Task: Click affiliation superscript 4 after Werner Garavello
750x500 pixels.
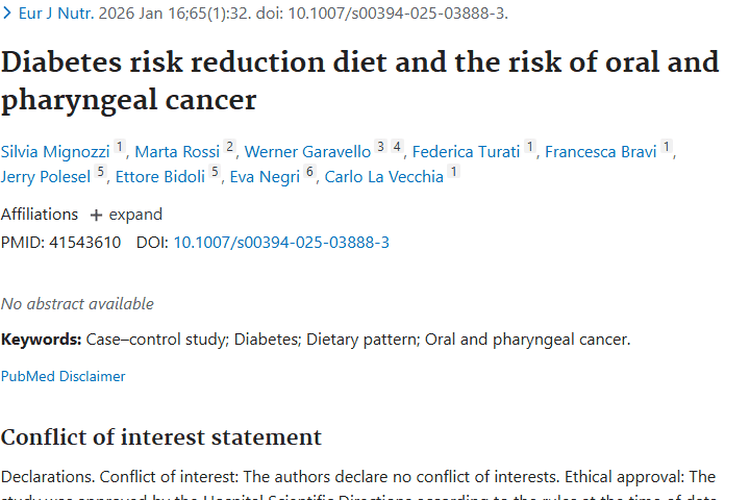Action: (397, 147)
